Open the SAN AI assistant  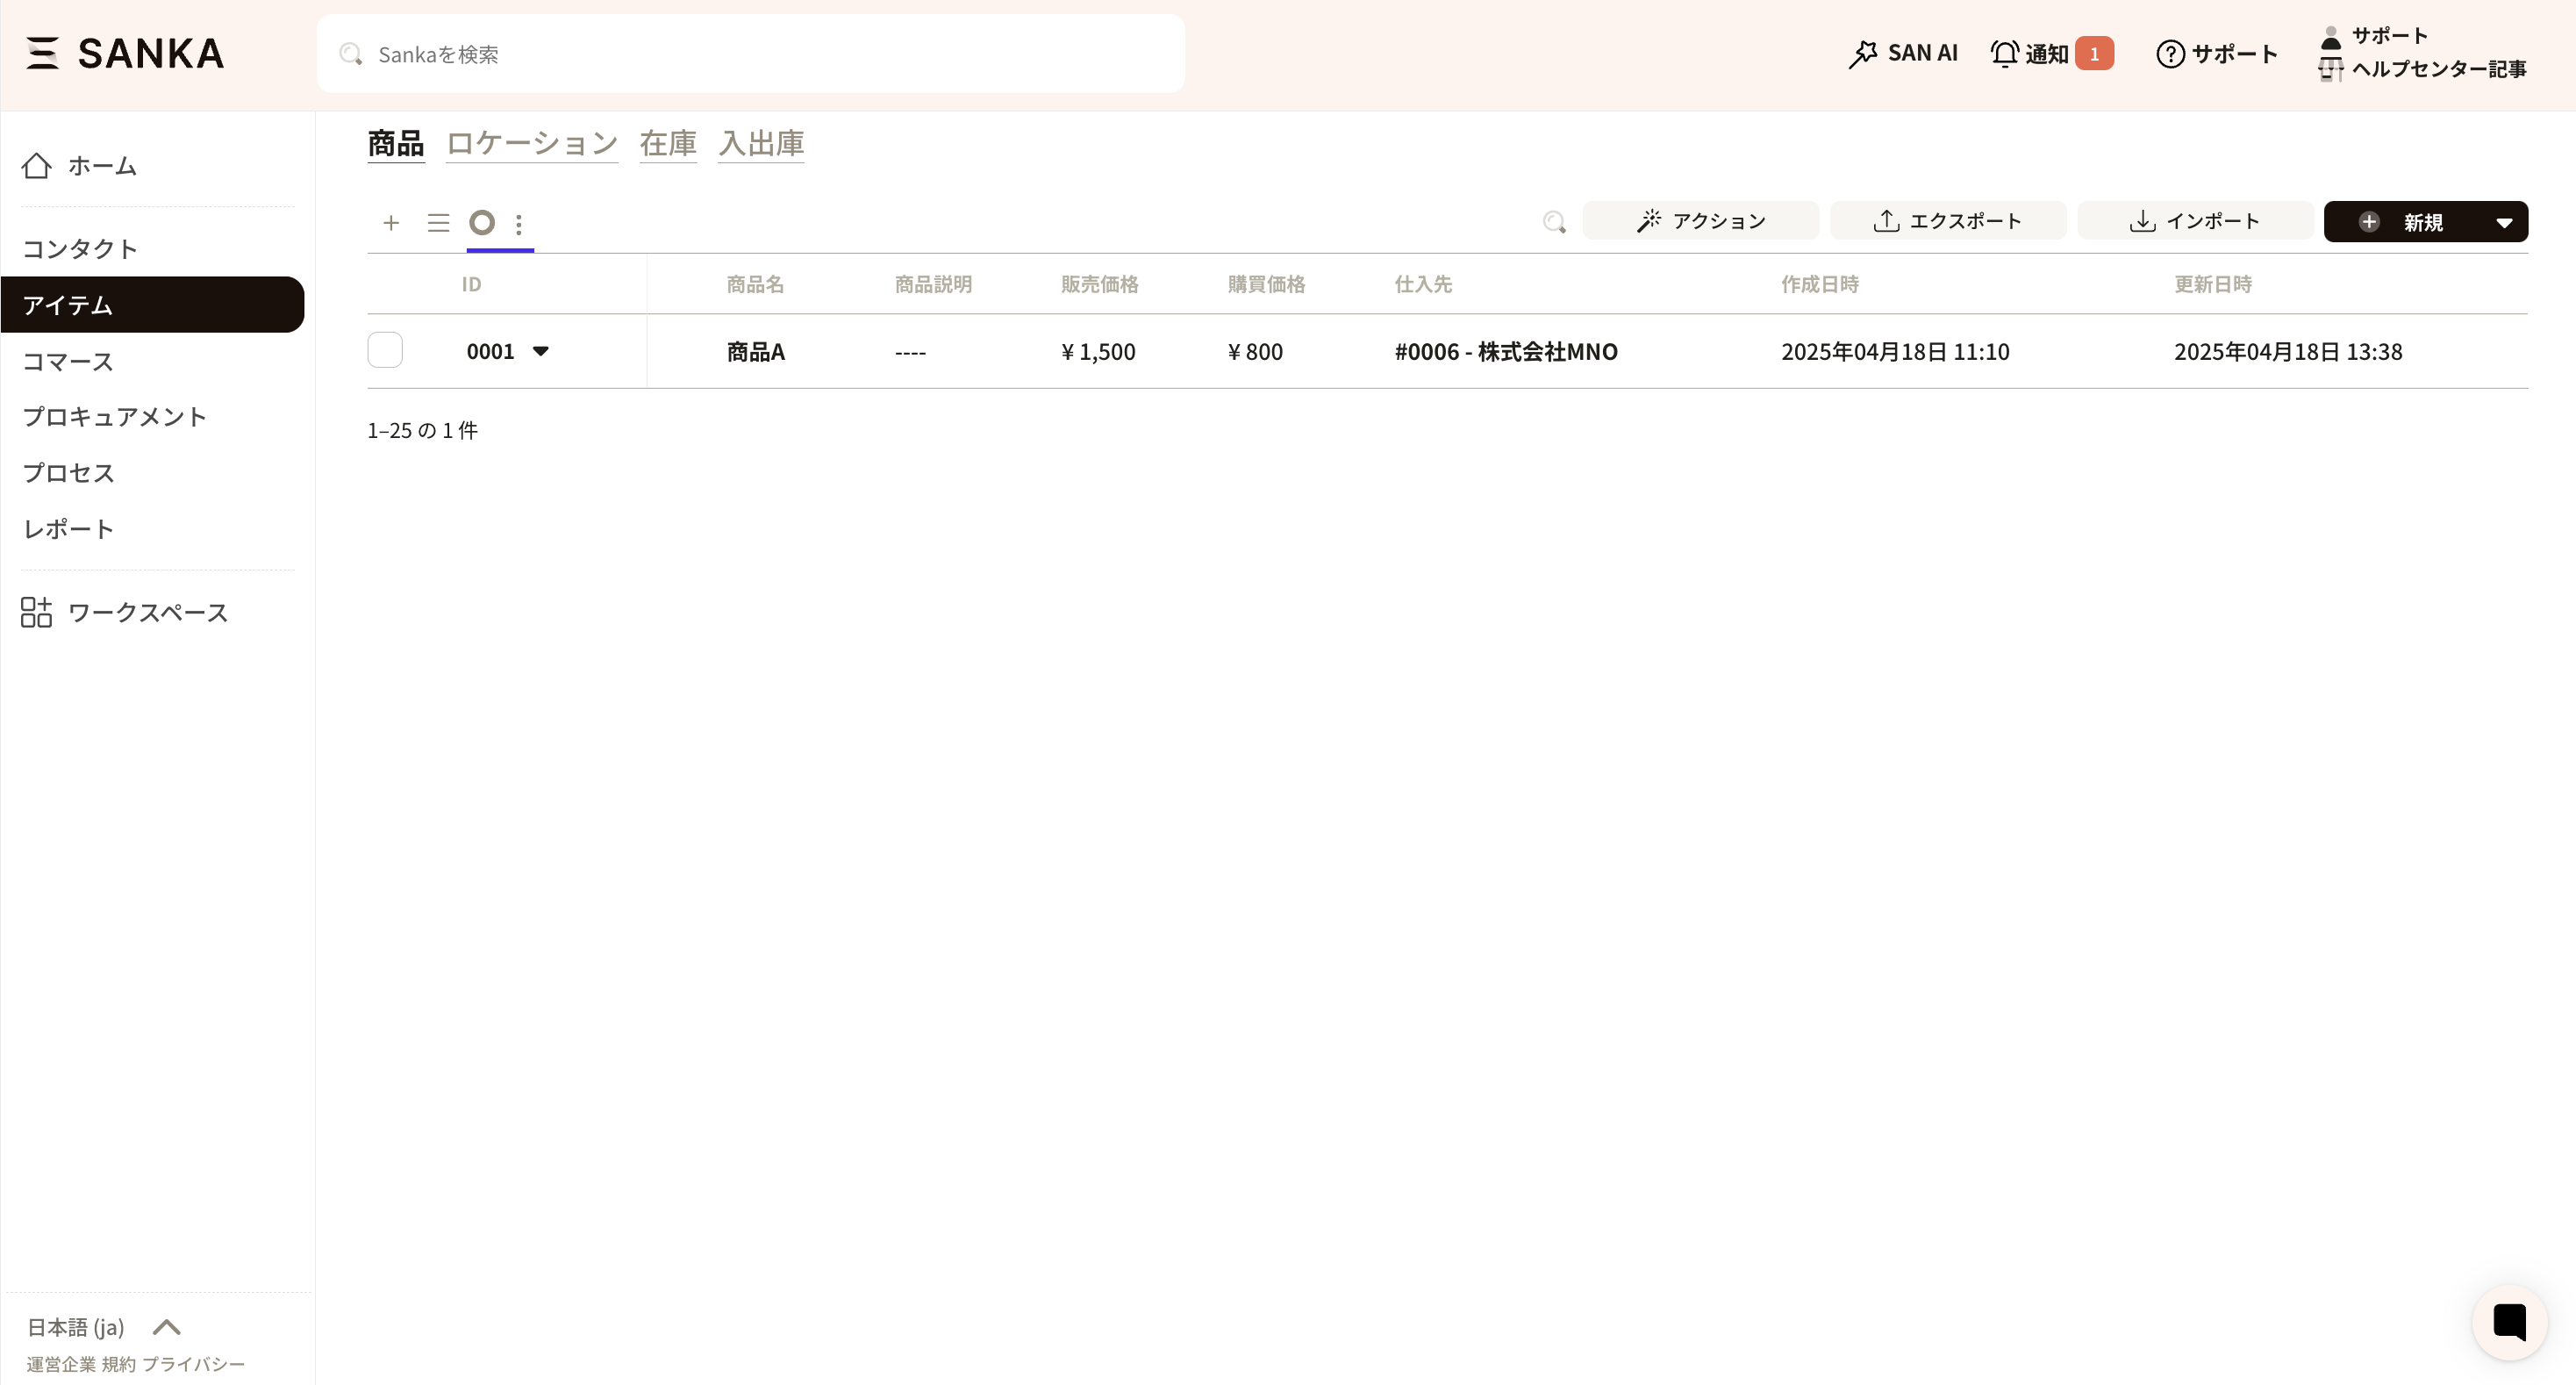pyautogui.click(x=1903, y=53)
